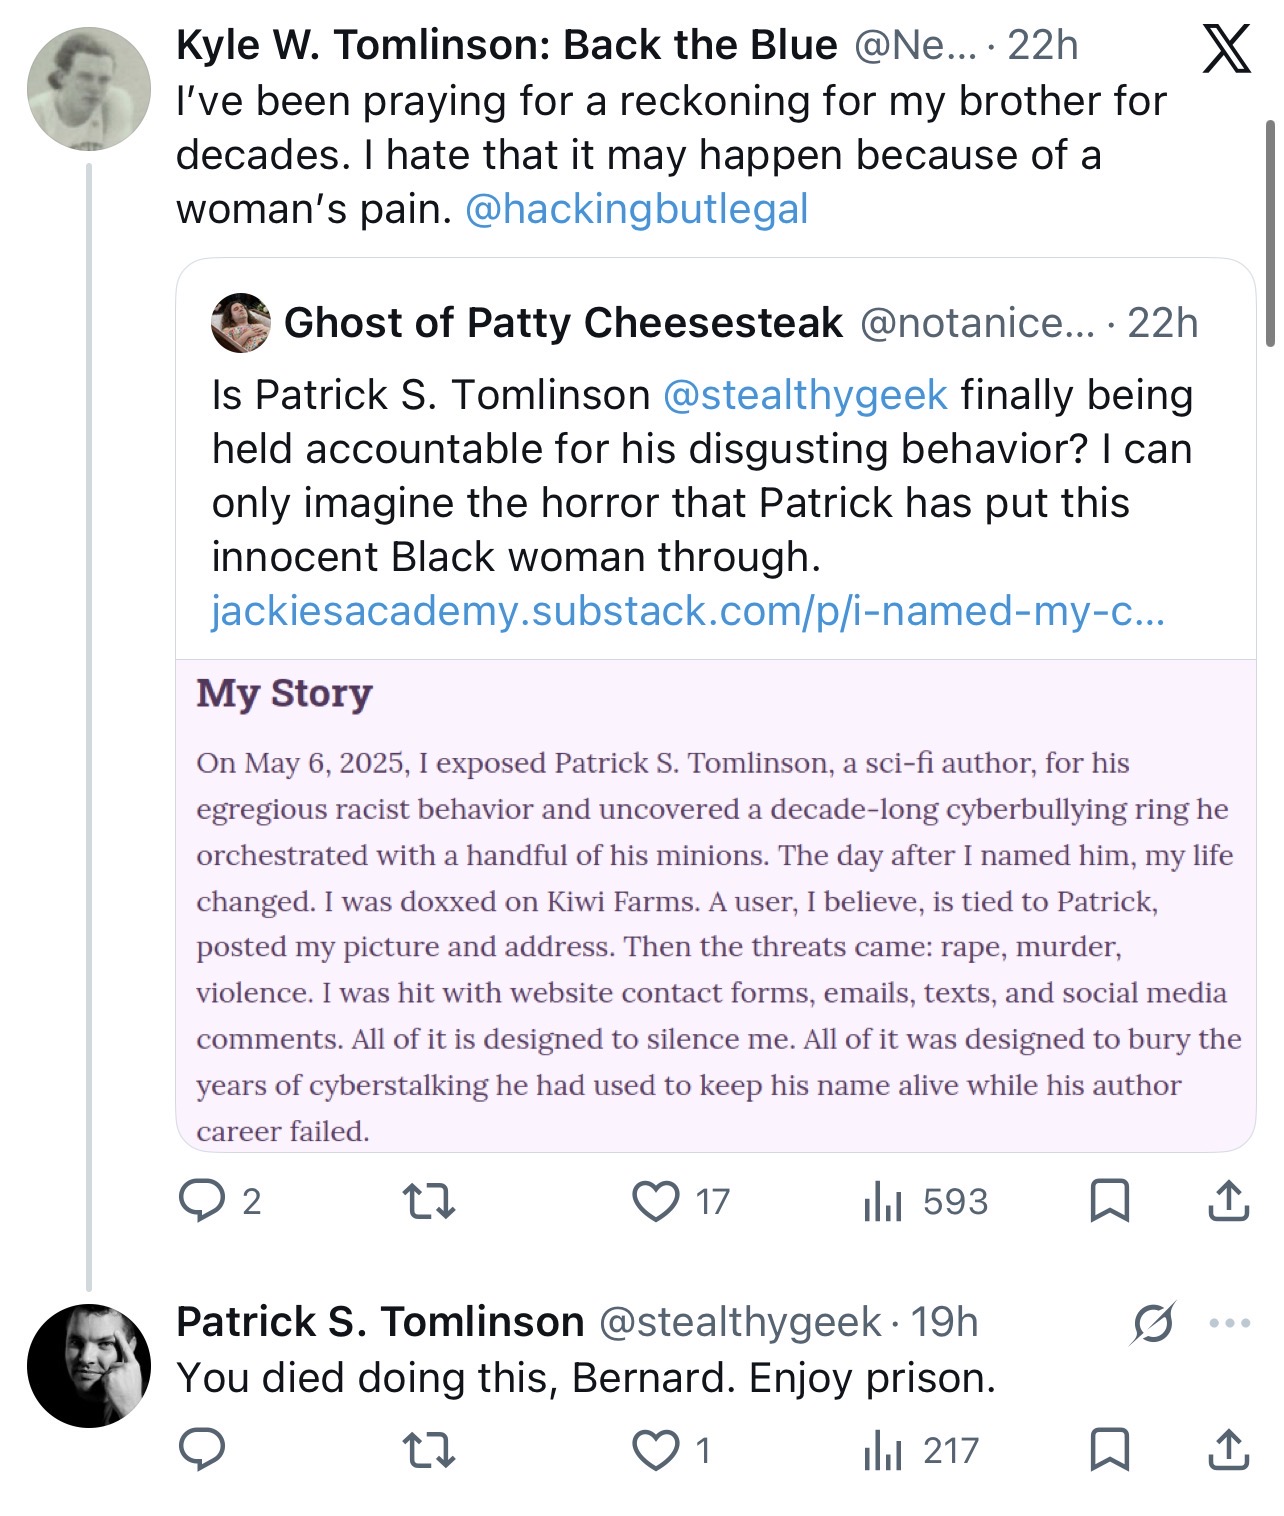Bookmark Kyle W. Tomlinson's post
The width and height of the screenshot is (1284, 1516).
1109,1201
